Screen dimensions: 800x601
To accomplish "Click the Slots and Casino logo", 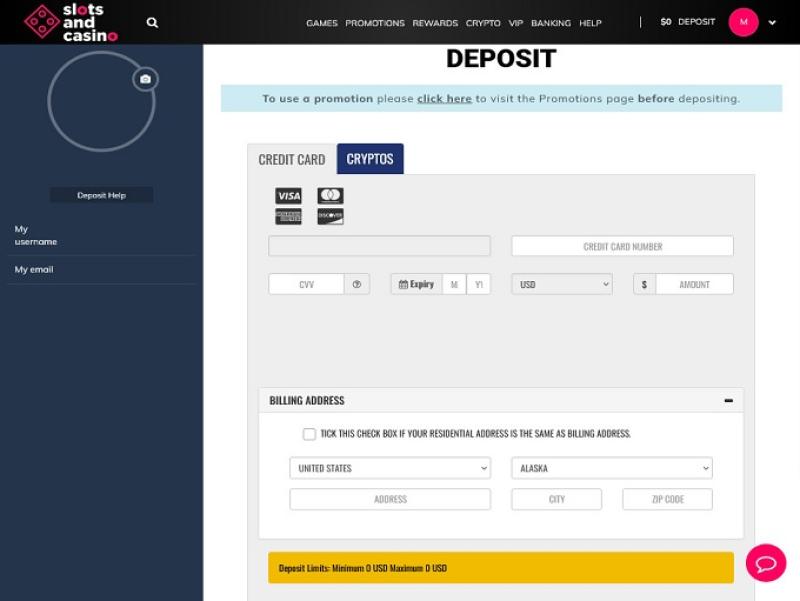I will (x=71, y=22).
